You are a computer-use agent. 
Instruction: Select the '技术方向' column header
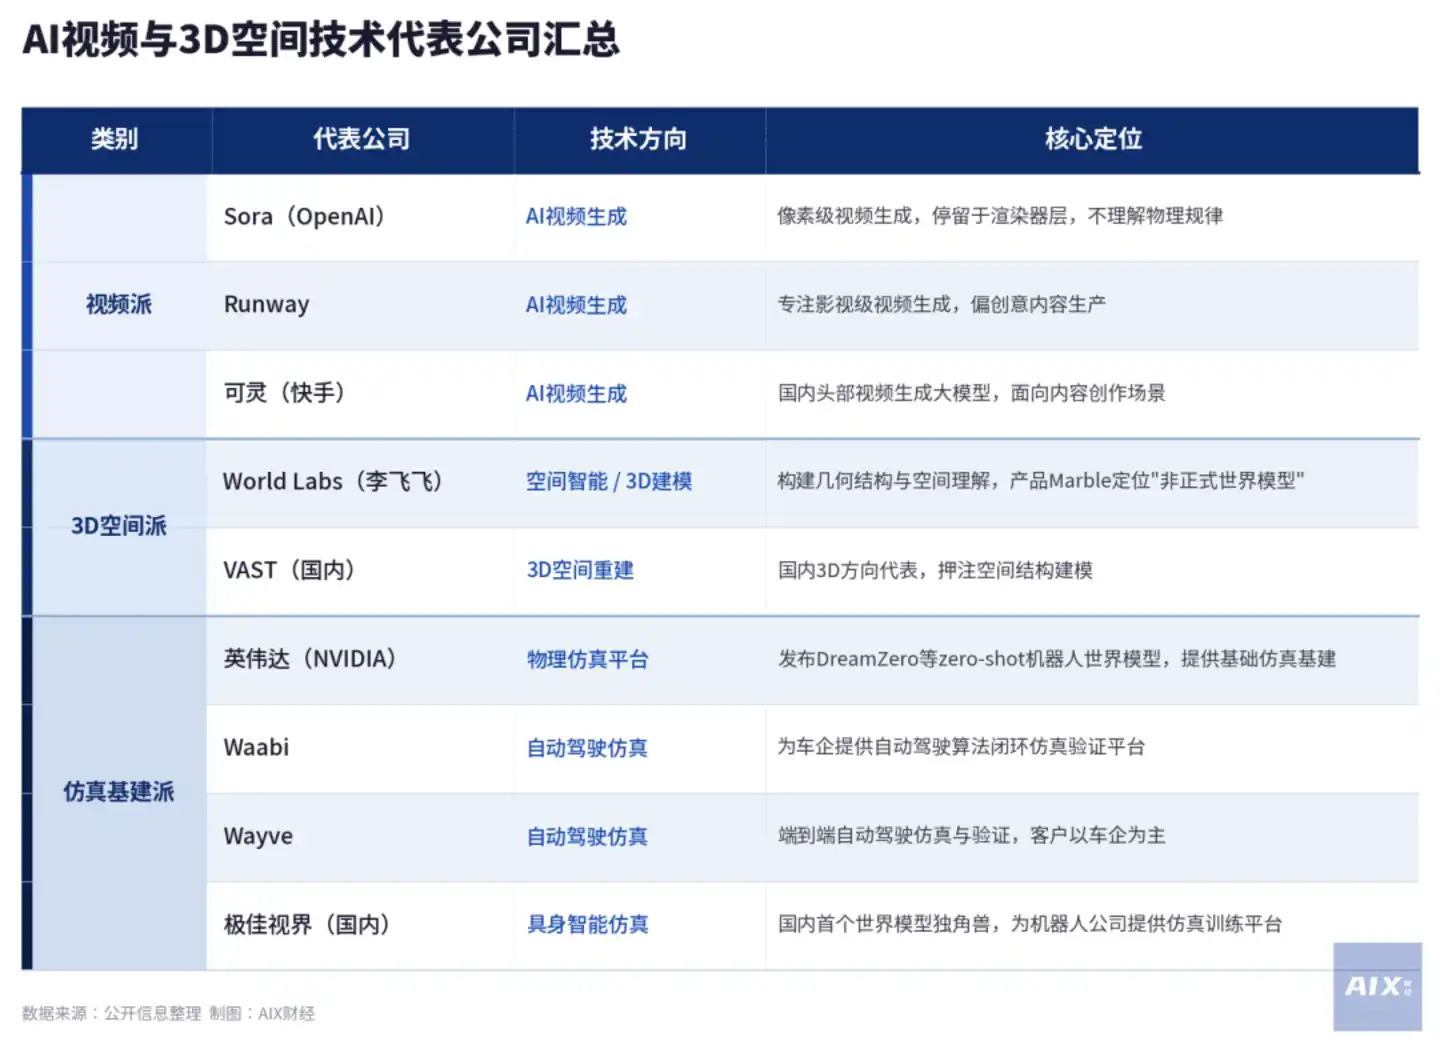point(639,139)
